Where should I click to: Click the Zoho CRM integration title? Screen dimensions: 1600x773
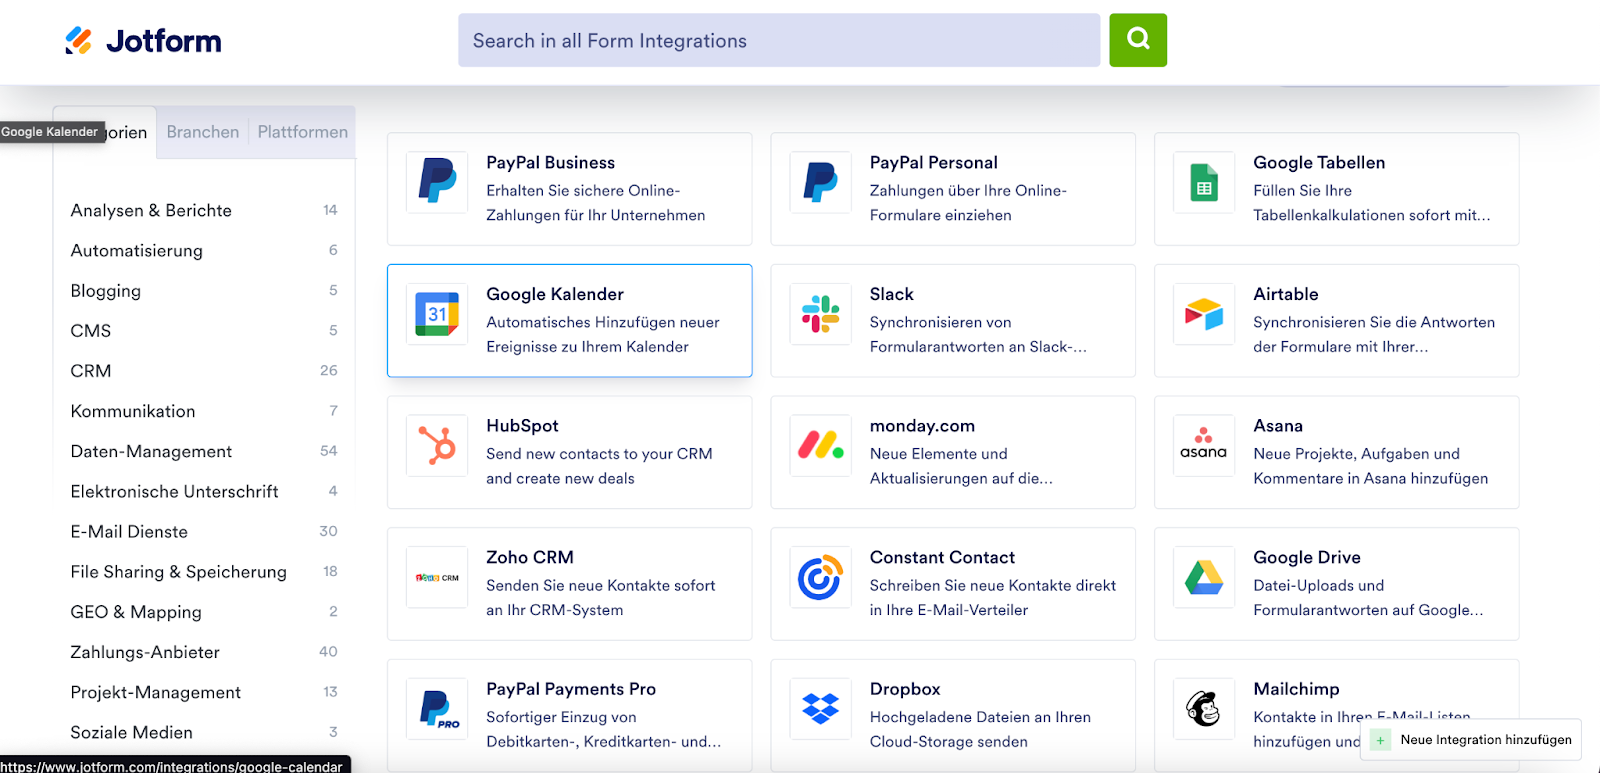530,557
